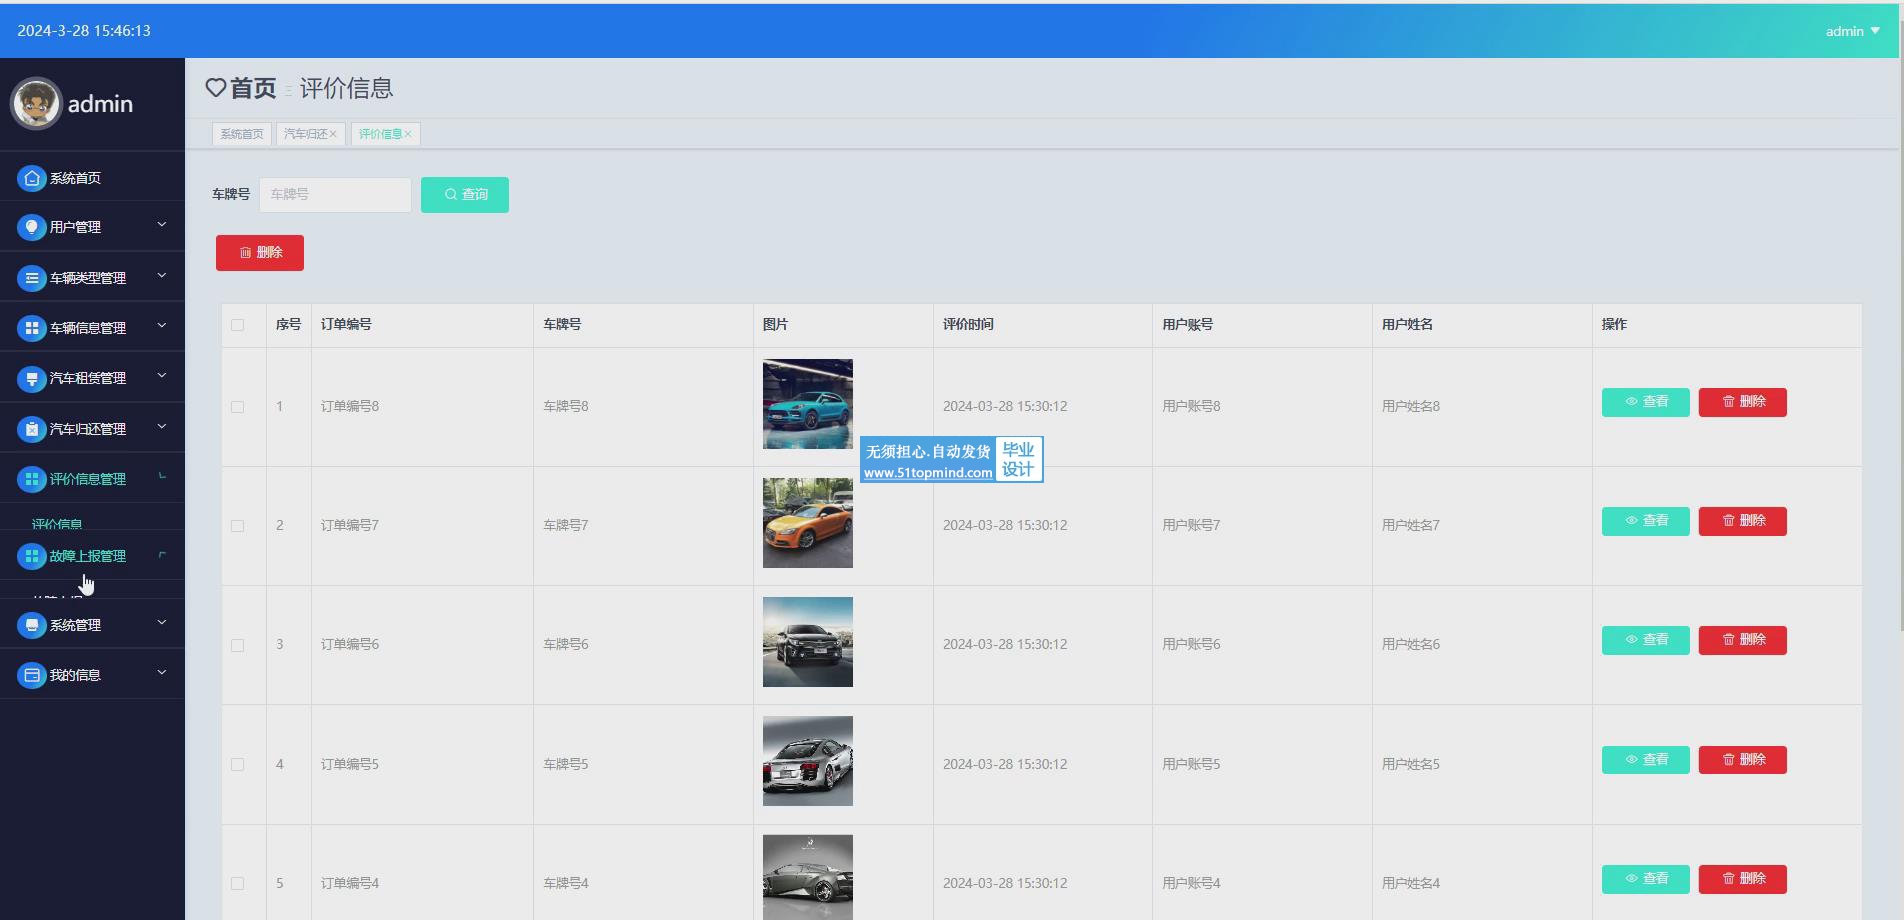This screenshot has width=1904, height=920.
Task: Expand the 汽车归还管理 menu chevron
Action: [162, 428]
